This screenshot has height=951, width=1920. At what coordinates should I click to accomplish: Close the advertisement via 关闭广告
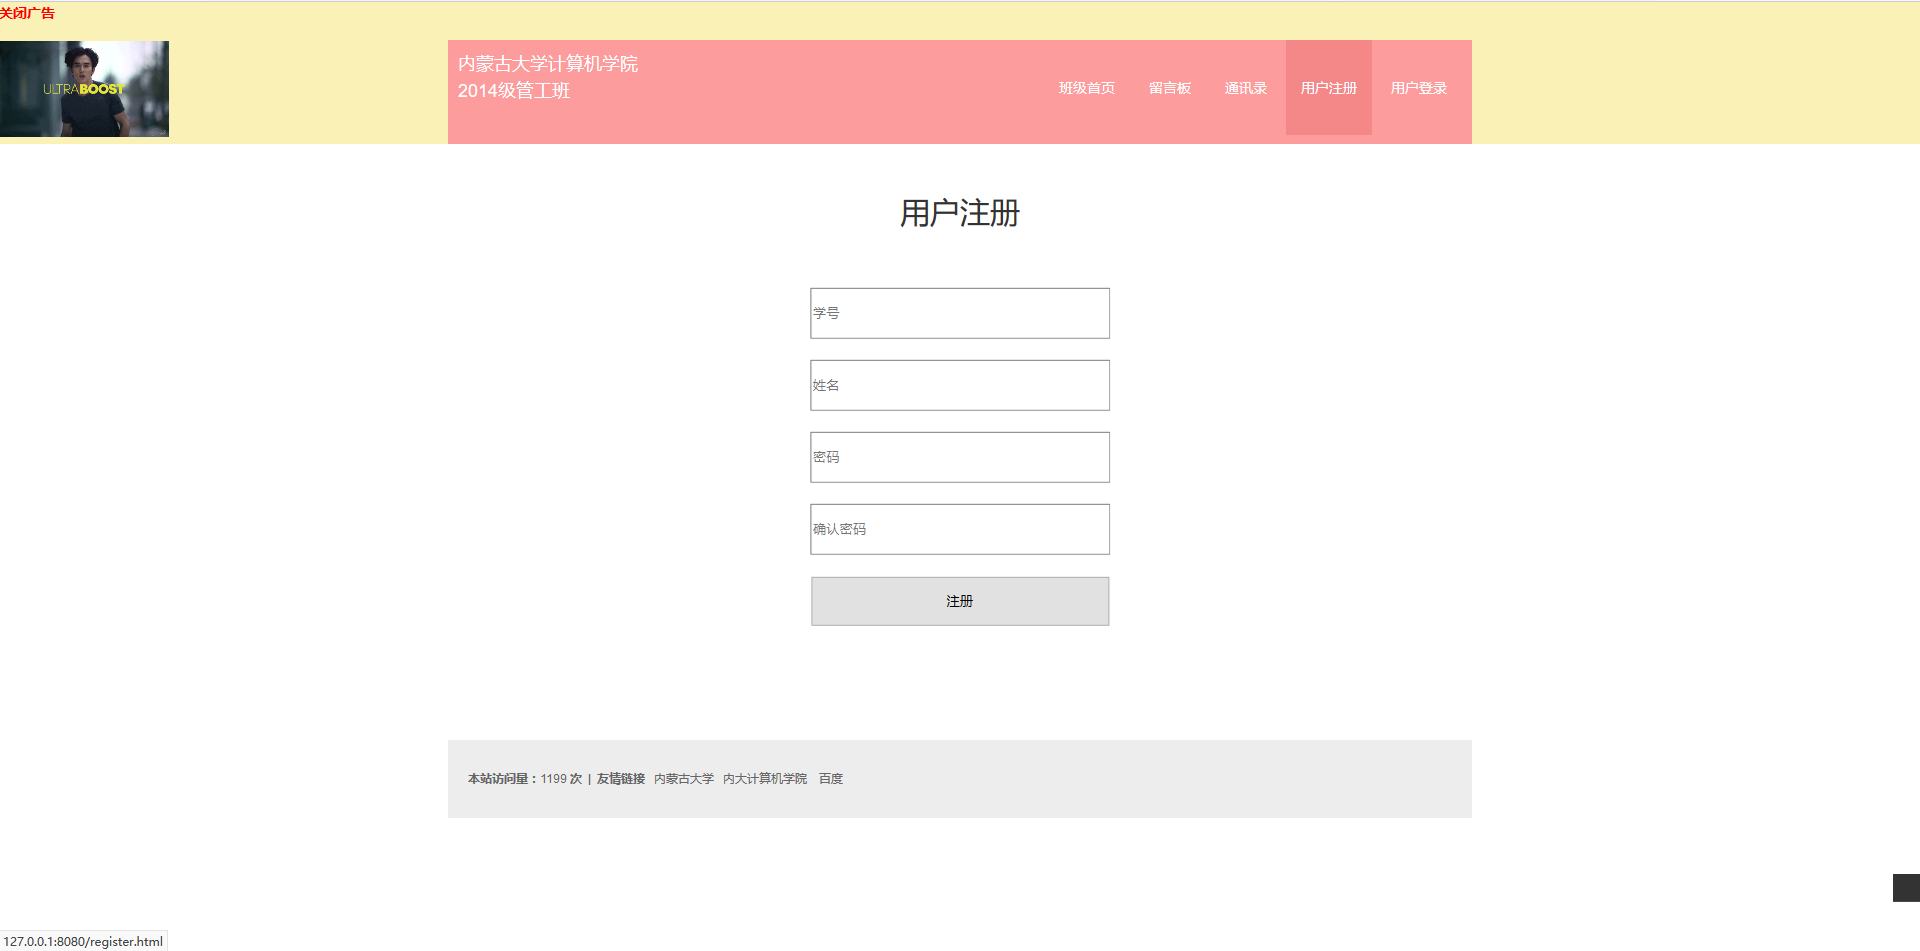tap(28, 13)
